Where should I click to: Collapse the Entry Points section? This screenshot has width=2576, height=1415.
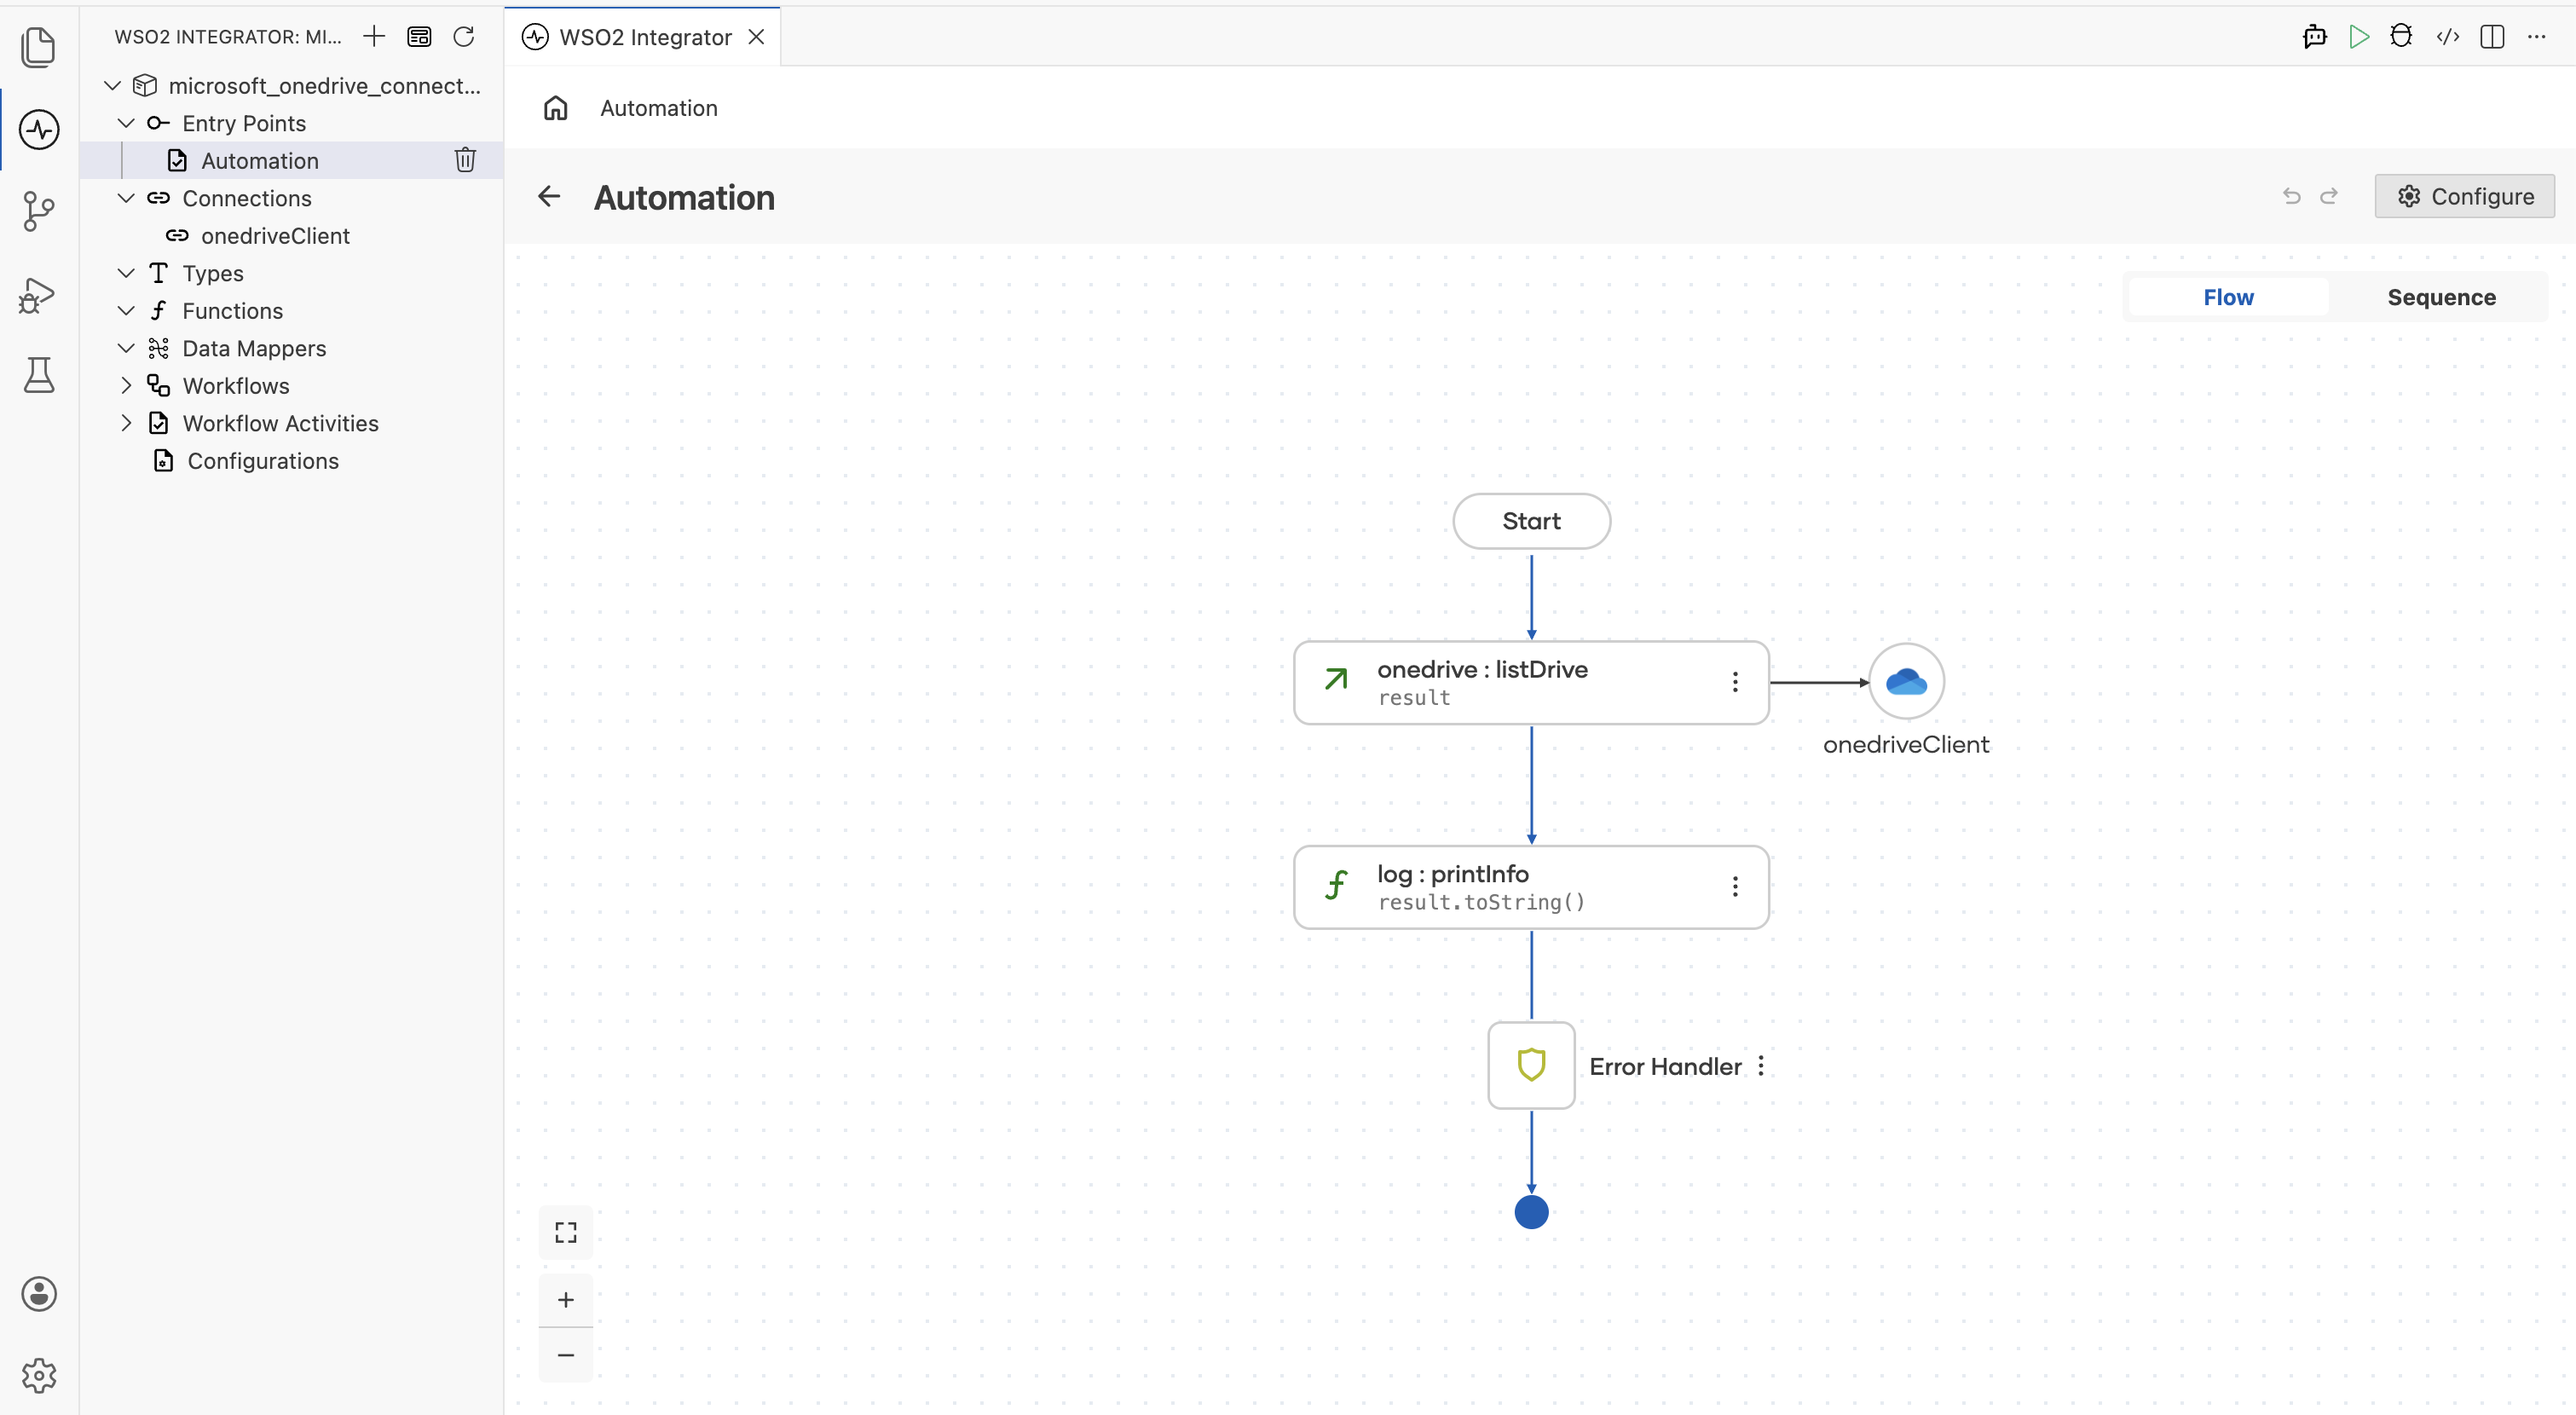pos(126,123)
